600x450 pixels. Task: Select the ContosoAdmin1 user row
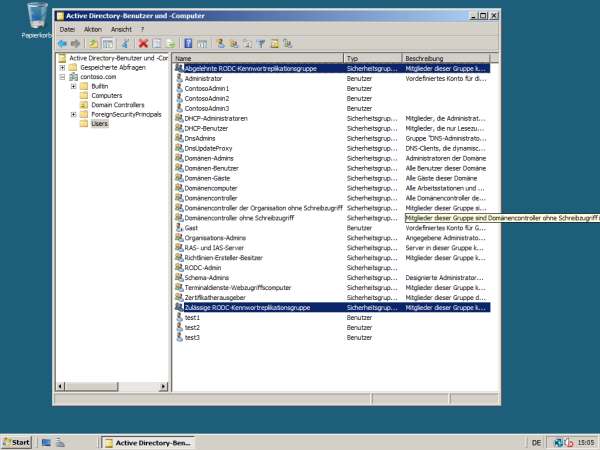click(x=332, y=88)
